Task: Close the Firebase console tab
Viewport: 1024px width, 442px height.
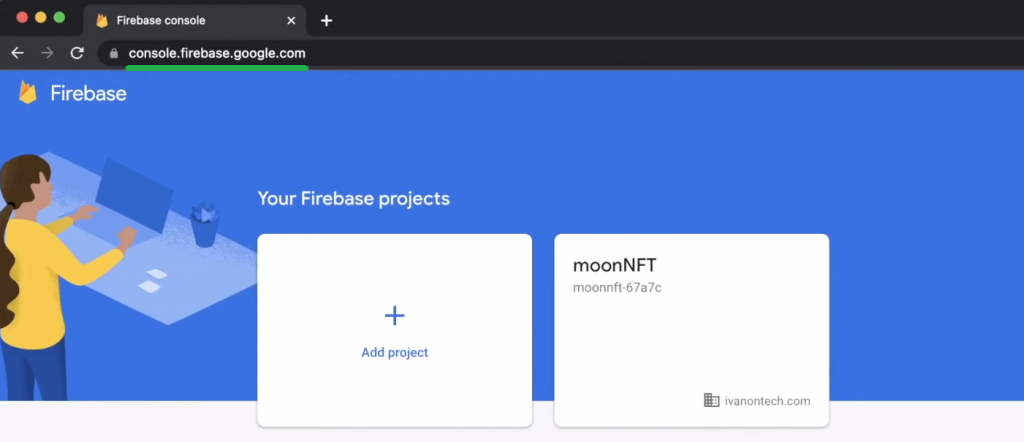Action: click(291, 20)
